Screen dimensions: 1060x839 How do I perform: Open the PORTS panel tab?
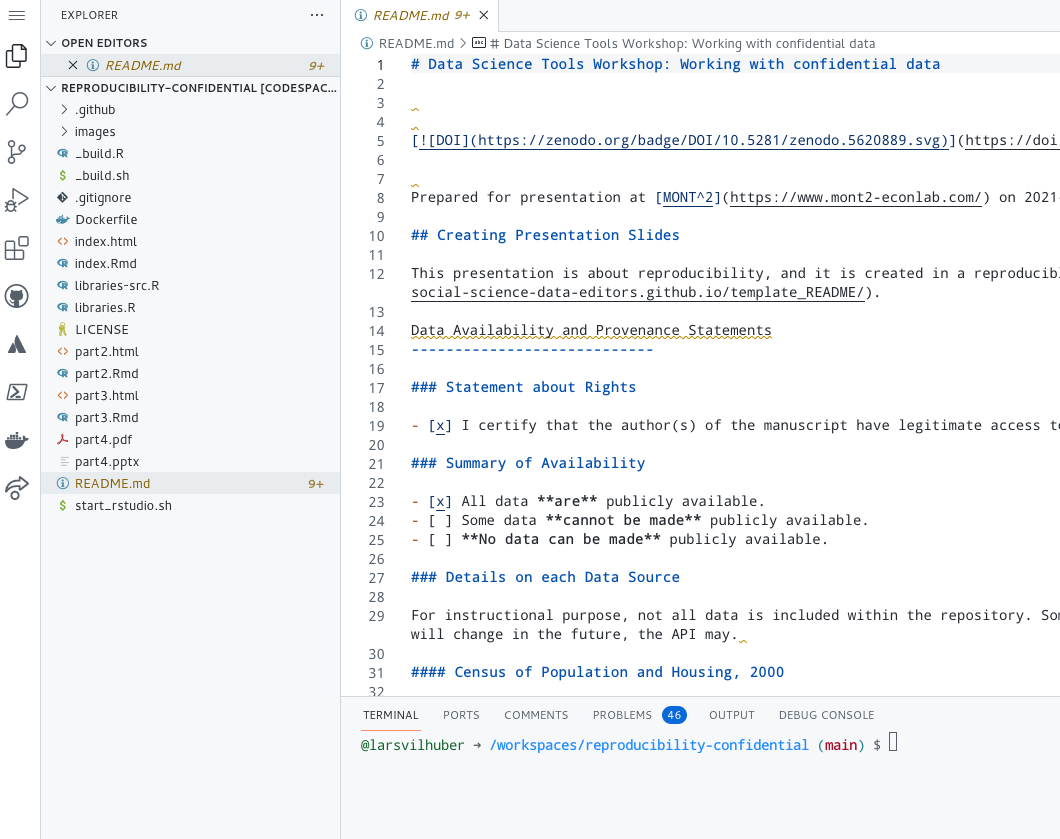pos(461,714)
